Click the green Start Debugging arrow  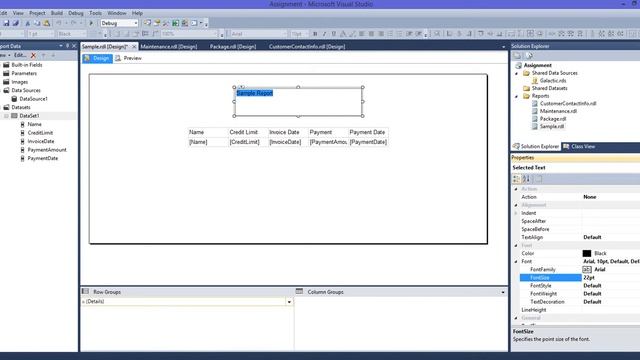coord(91,23)
